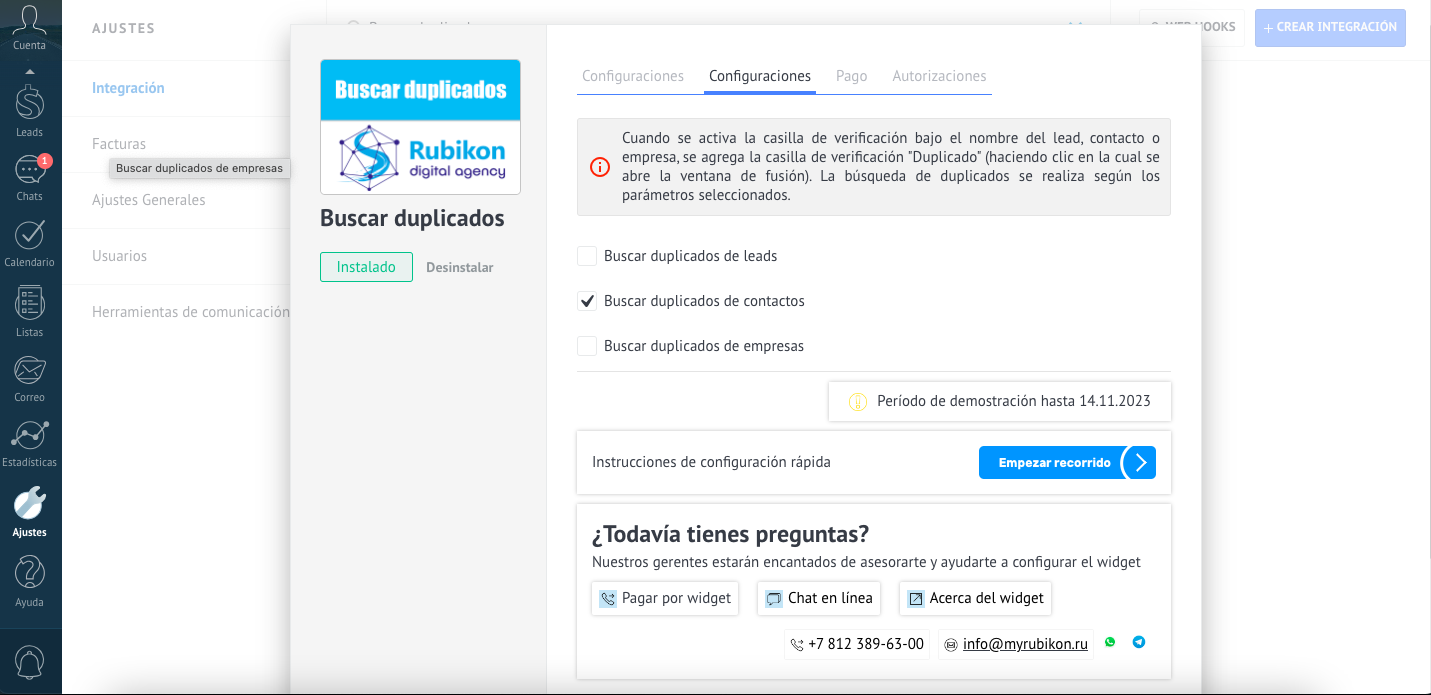Open Integración in the settings menu
The image size is (1431, 695).
pos(128,88)
